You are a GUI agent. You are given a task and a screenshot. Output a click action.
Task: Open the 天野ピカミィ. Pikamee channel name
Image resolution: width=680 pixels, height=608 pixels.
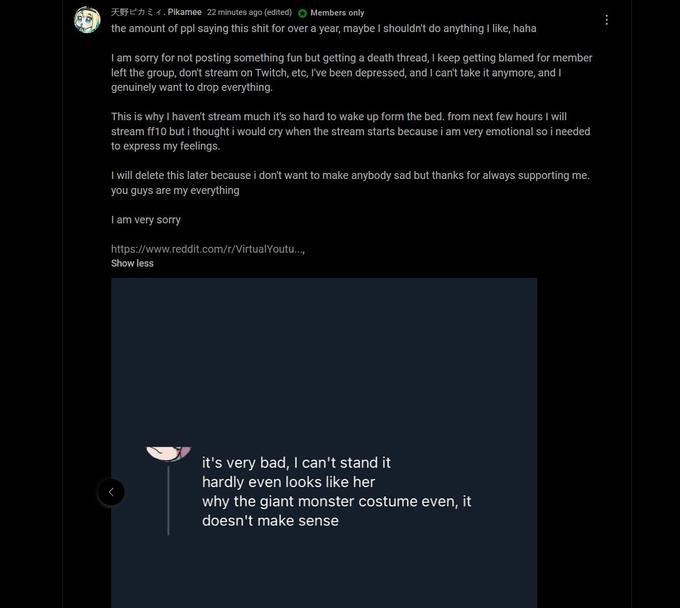point(156,12)
